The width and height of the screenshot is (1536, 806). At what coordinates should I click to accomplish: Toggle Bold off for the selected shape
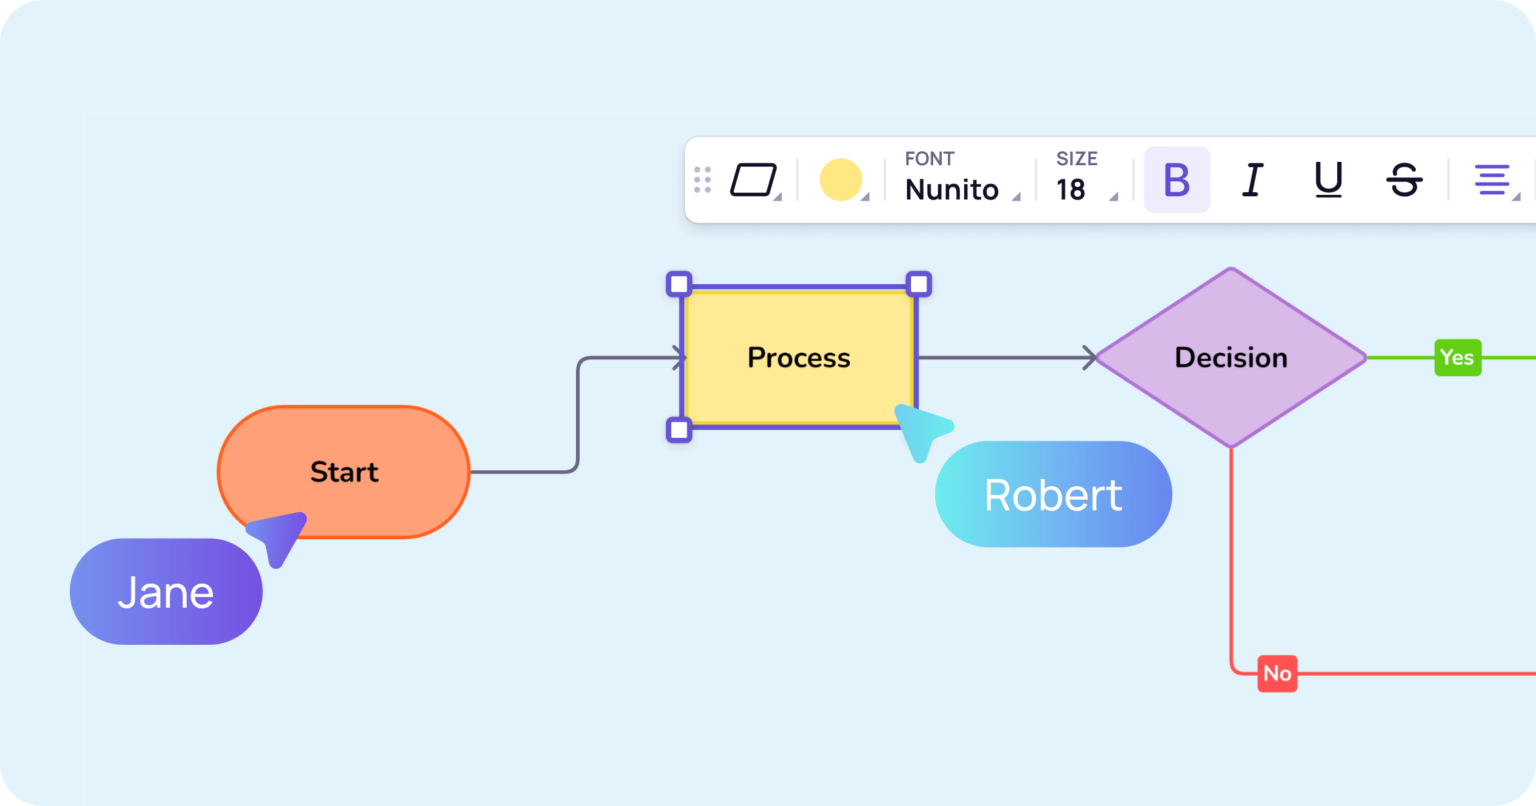tap(1176, 180)
